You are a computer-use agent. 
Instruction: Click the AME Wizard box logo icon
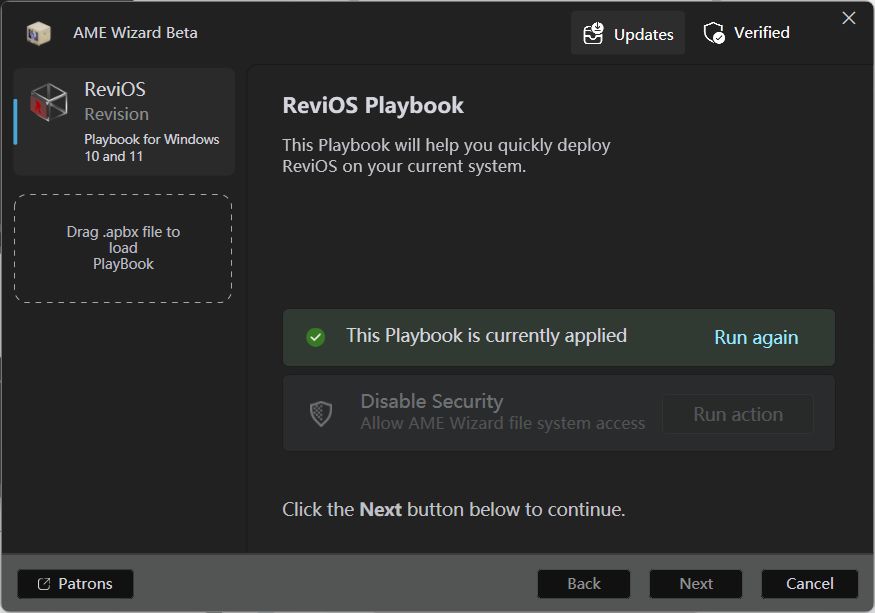pyautogui.click(x=39, y=33)
